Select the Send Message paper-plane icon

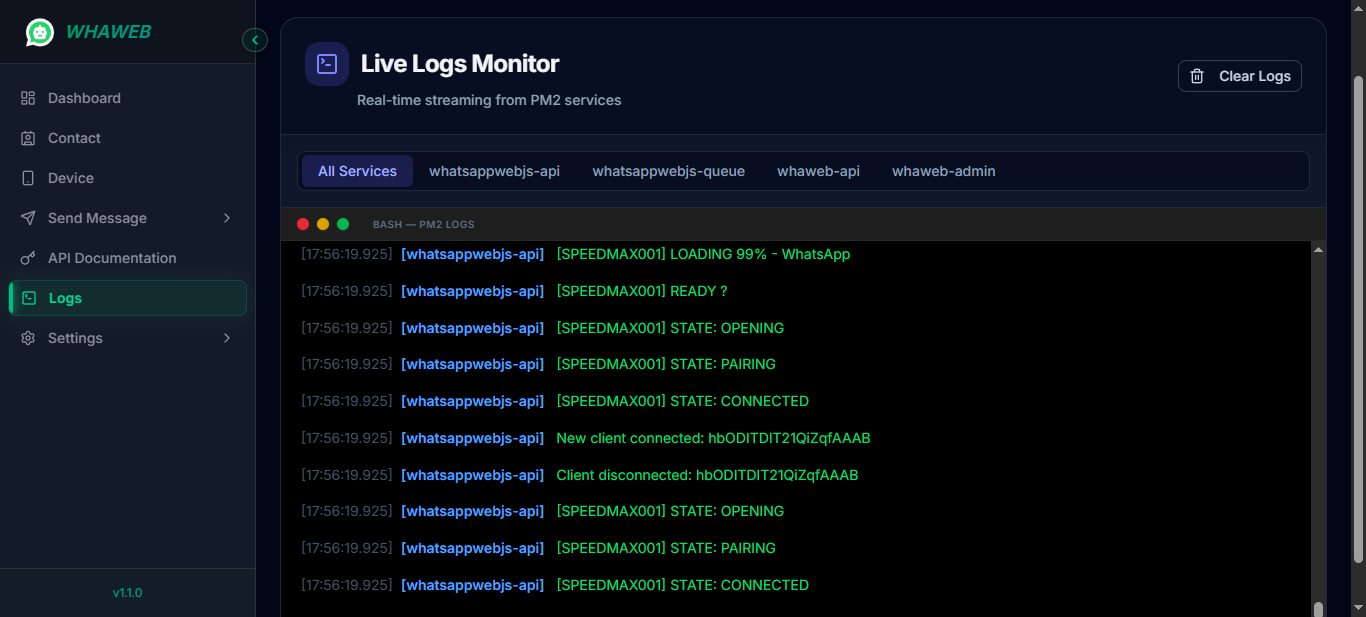[x=27, y=217]
